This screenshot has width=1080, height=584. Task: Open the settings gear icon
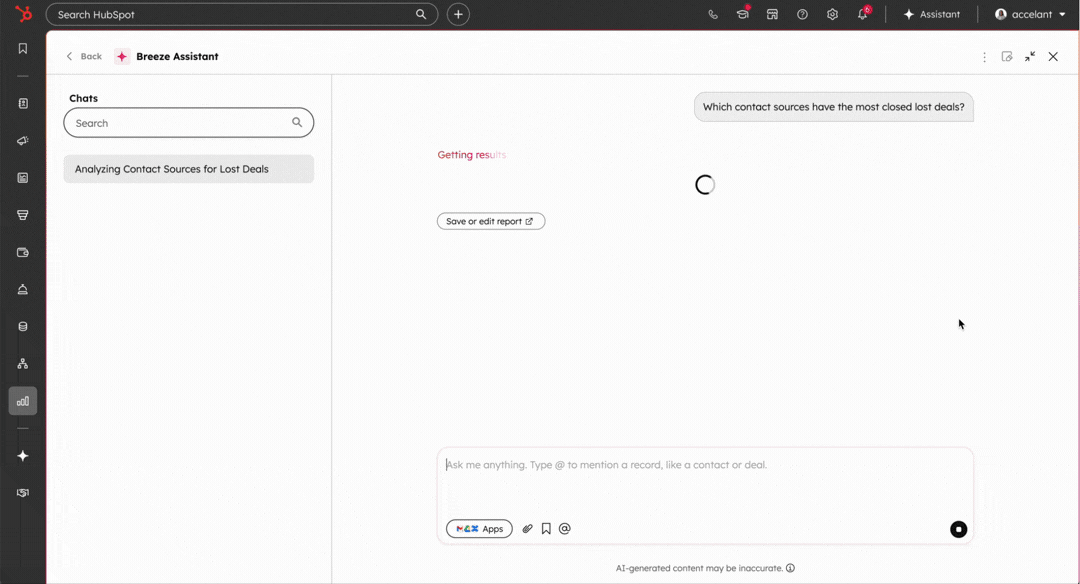832,14
